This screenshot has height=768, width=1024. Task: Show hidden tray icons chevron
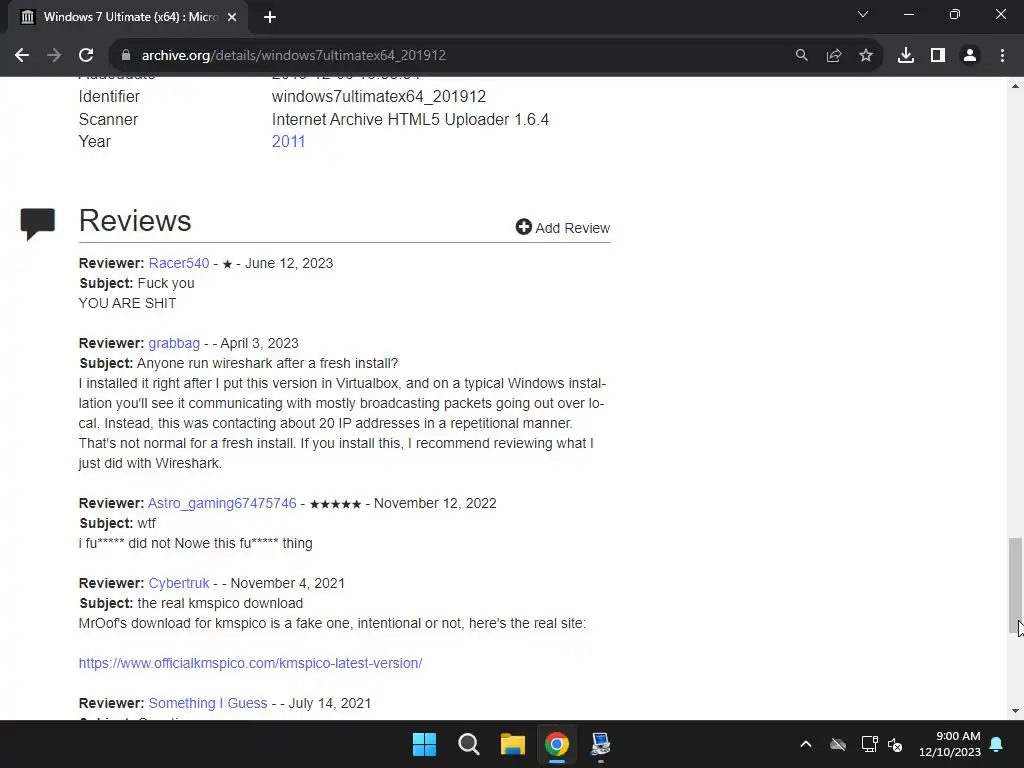(x=806, y=744)
